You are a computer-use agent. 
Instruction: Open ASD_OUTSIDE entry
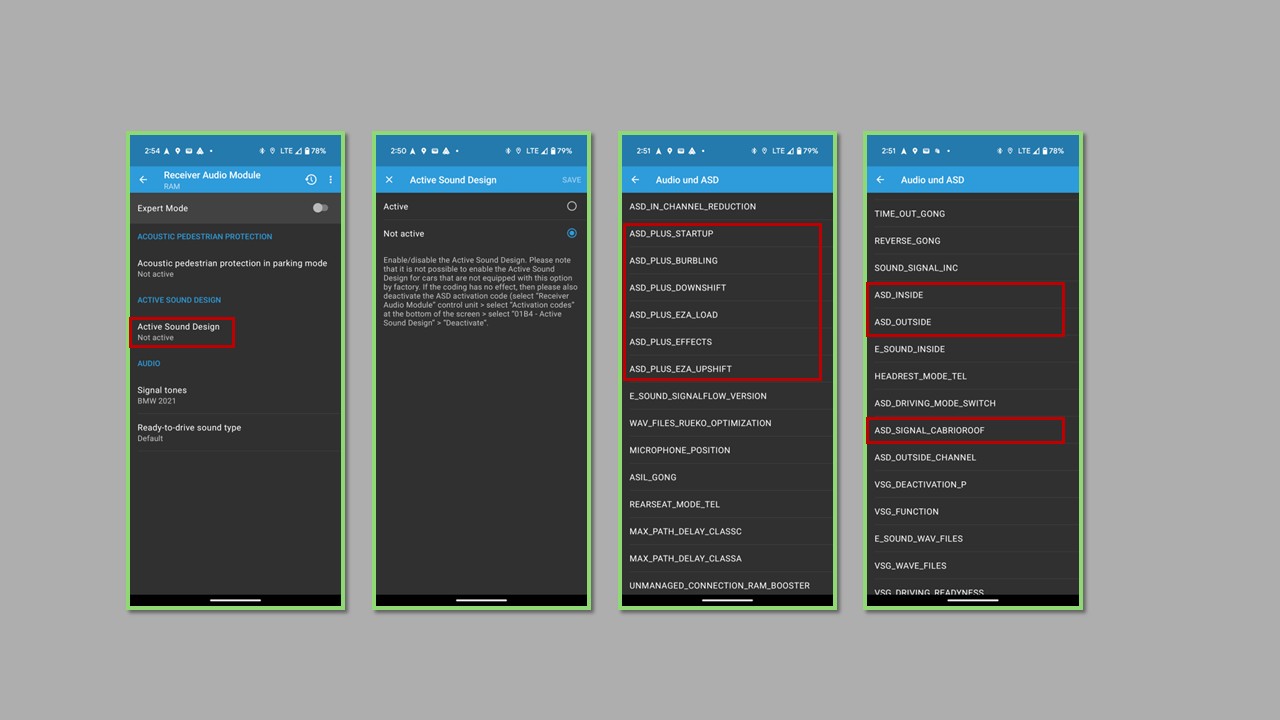coord(973,322)
